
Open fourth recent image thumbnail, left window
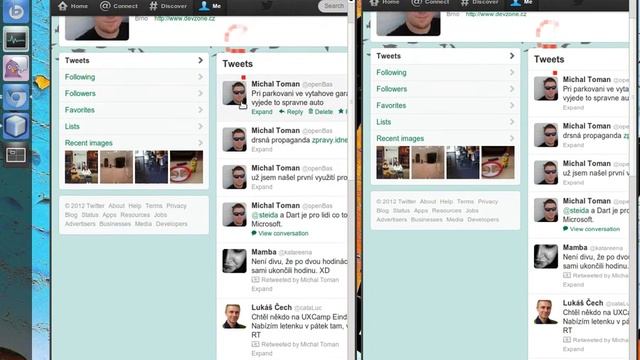[187, 167]
